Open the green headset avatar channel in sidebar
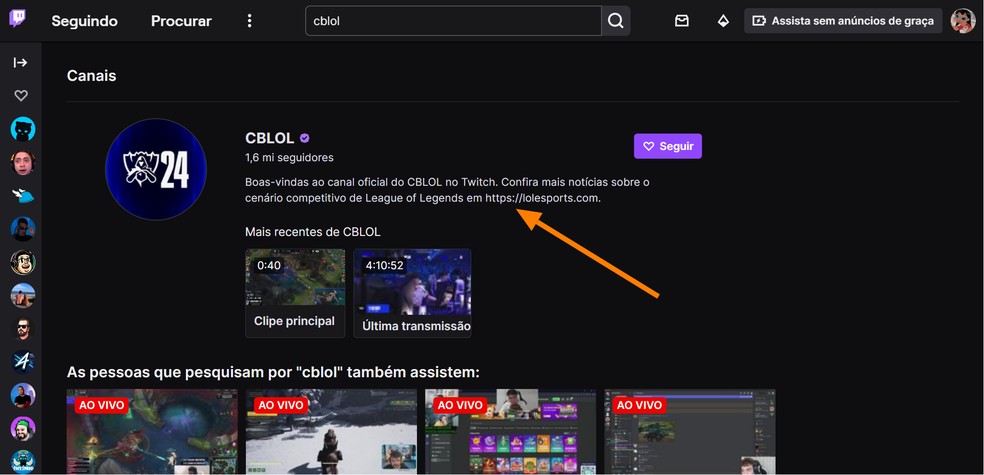 23,429
